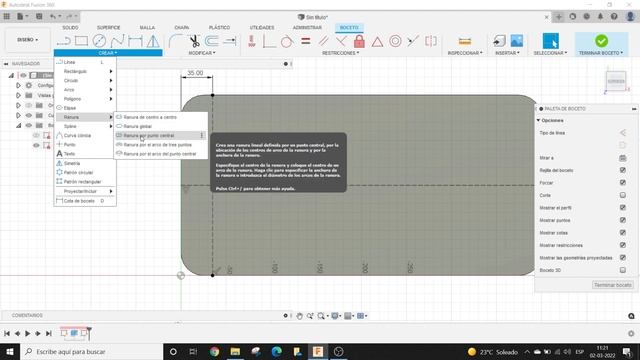
Task: Click the Select tool icon
Action: 550,41
